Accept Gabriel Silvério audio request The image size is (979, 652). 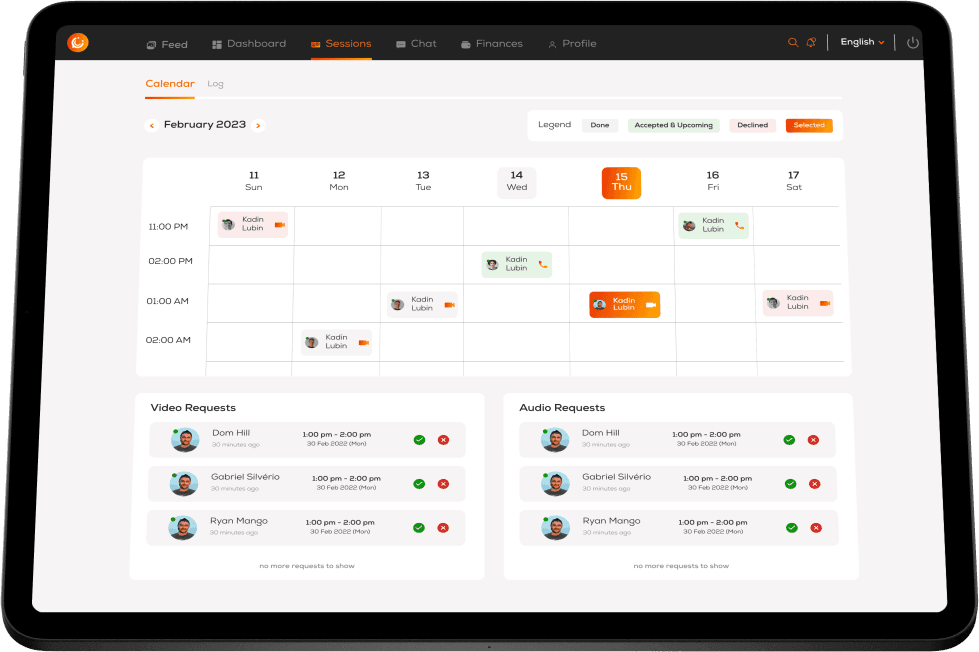(790, 483)
